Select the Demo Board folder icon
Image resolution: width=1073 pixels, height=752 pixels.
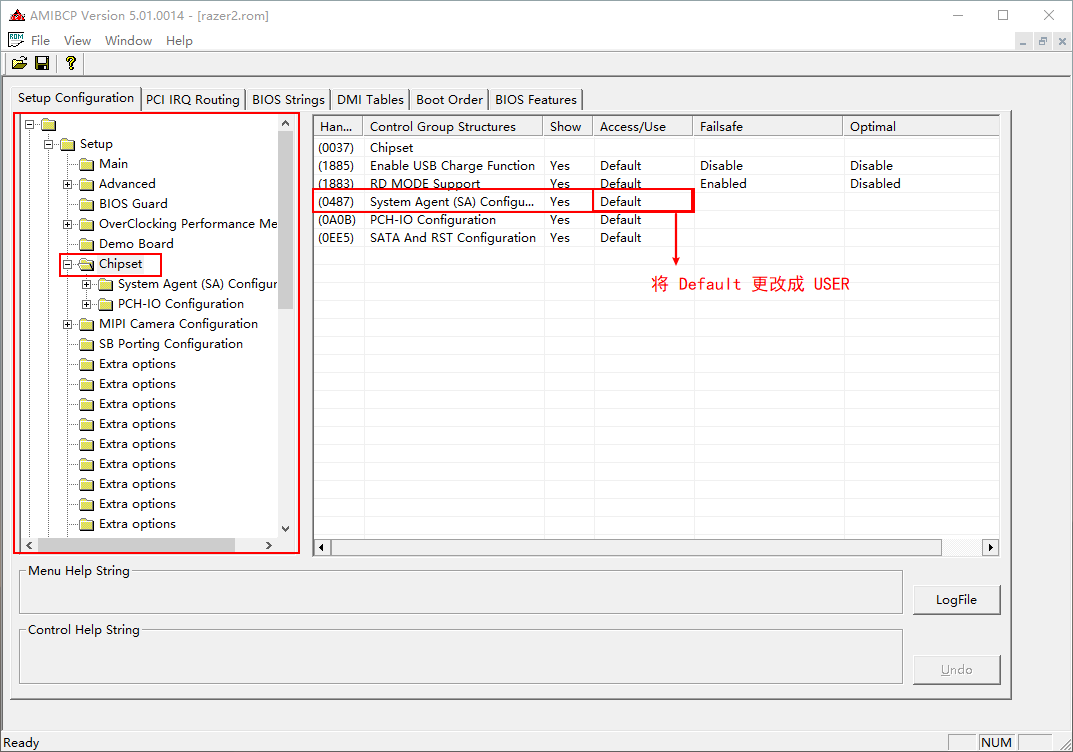click(86, 244)
